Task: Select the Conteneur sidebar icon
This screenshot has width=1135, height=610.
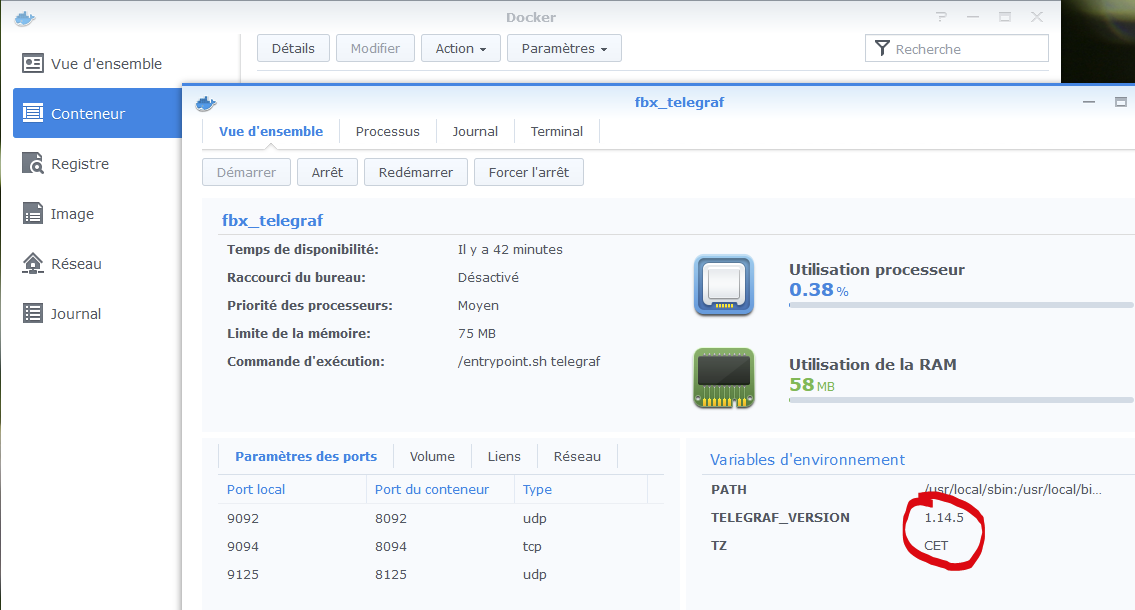Action: click(x=34, y=114)
